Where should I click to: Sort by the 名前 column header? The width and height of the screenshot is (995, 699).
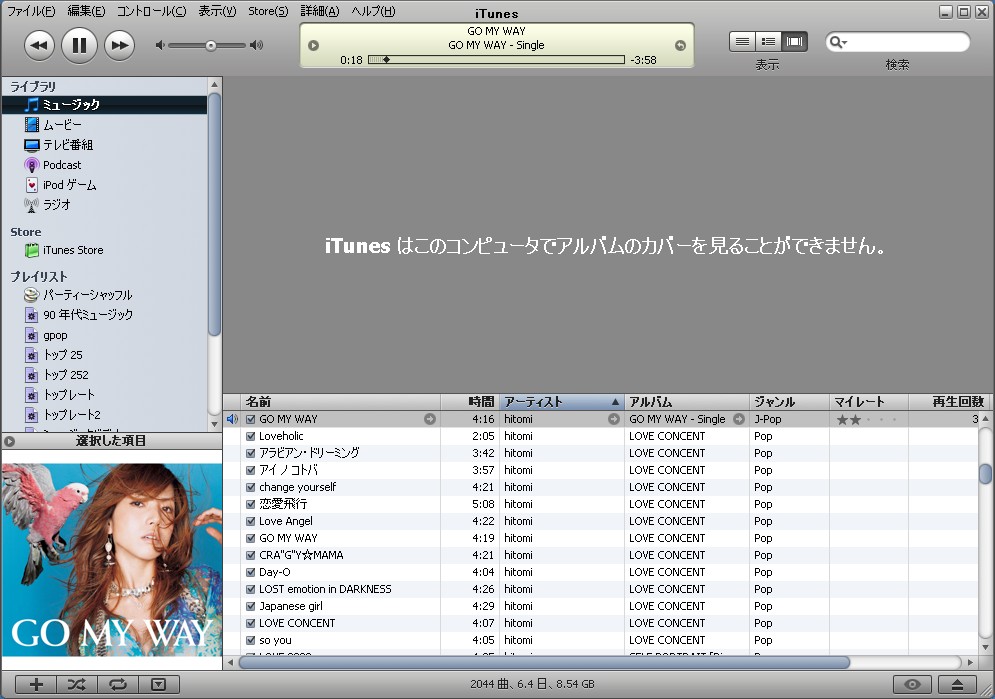(341, 402)
